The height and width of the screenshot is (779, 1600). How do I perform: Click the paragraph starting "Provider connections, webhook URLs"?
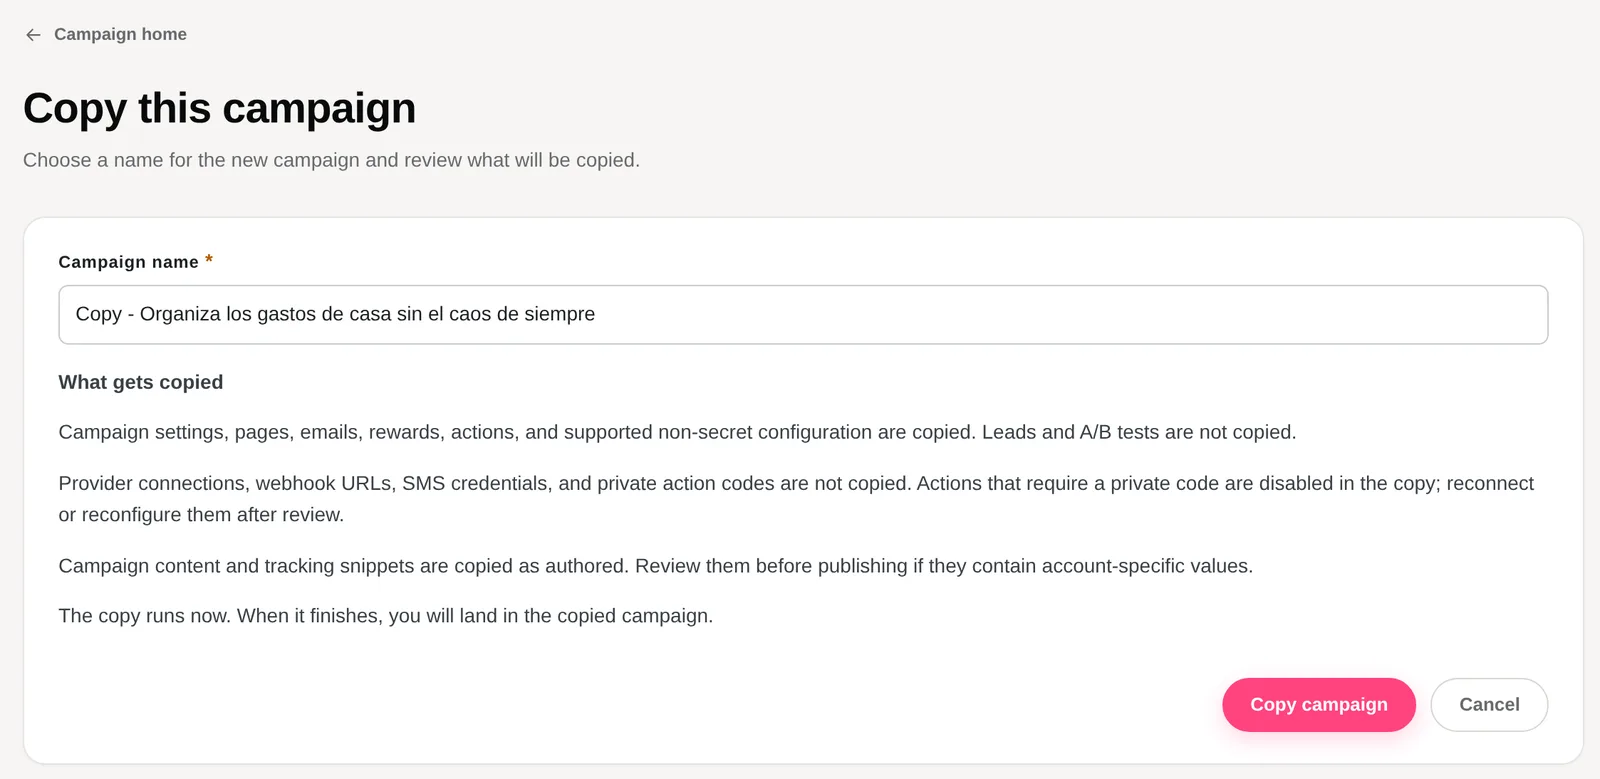(796, 499)
